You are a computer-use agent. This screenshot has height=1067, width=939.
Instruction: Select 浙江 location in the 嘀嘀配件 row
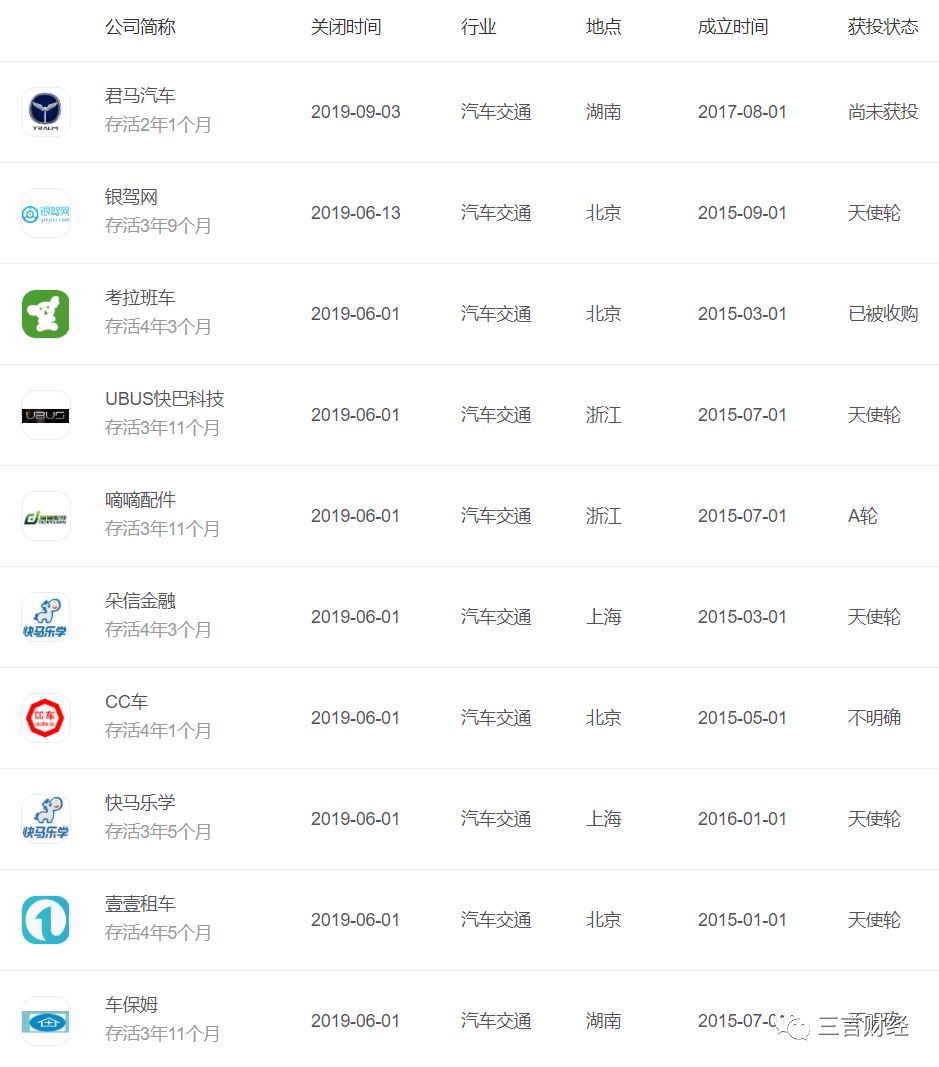coord(604,516)
